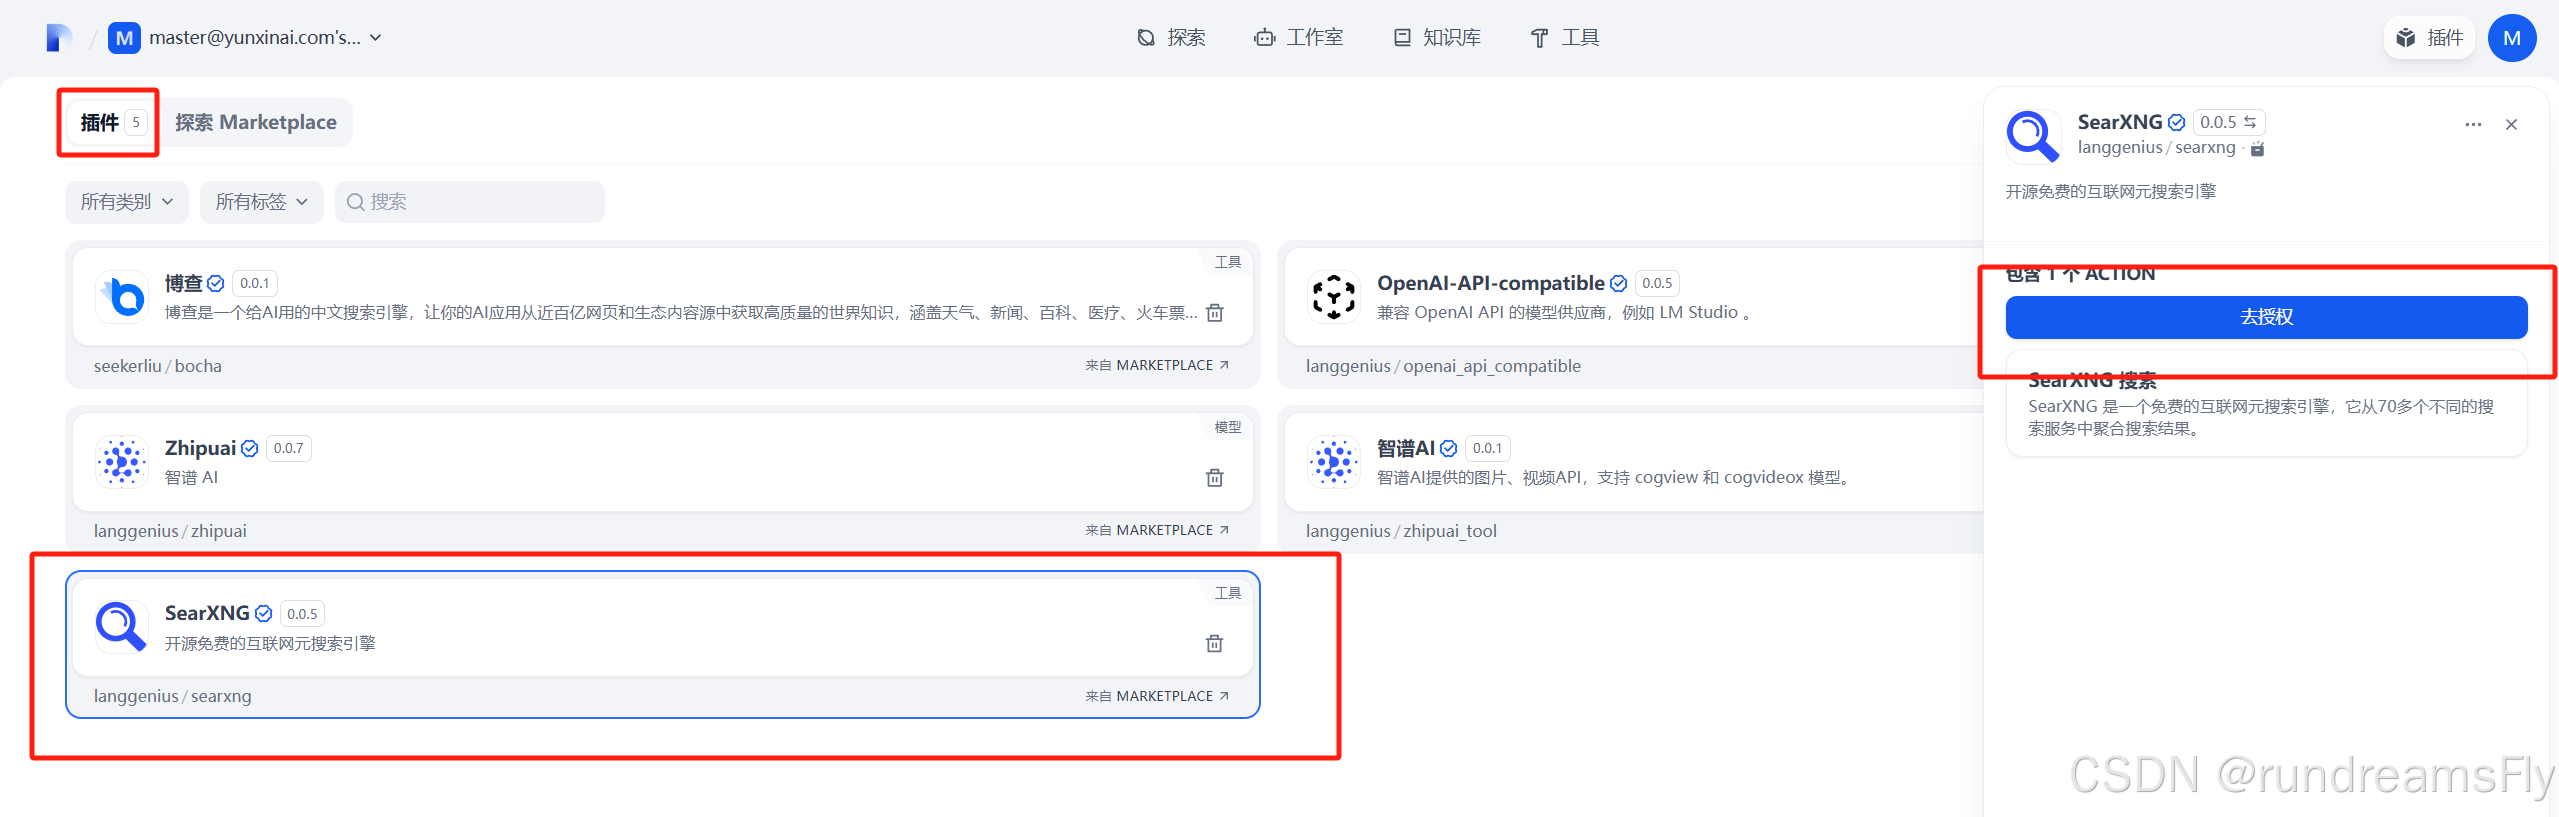
Task: Delete the Zhipuai plugin via trash icon
Action: pos(1215,478)
